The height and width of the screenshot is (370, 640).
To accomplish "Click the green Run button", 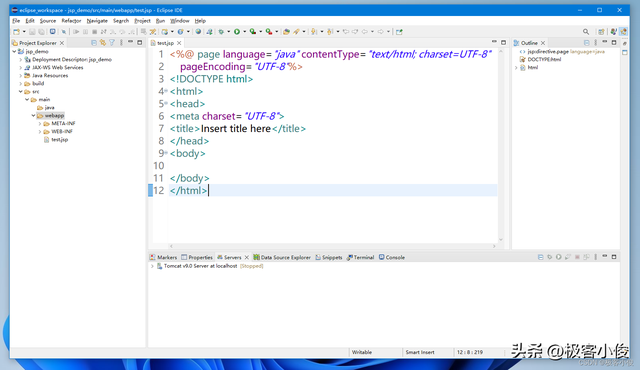I will pos(237,31).
